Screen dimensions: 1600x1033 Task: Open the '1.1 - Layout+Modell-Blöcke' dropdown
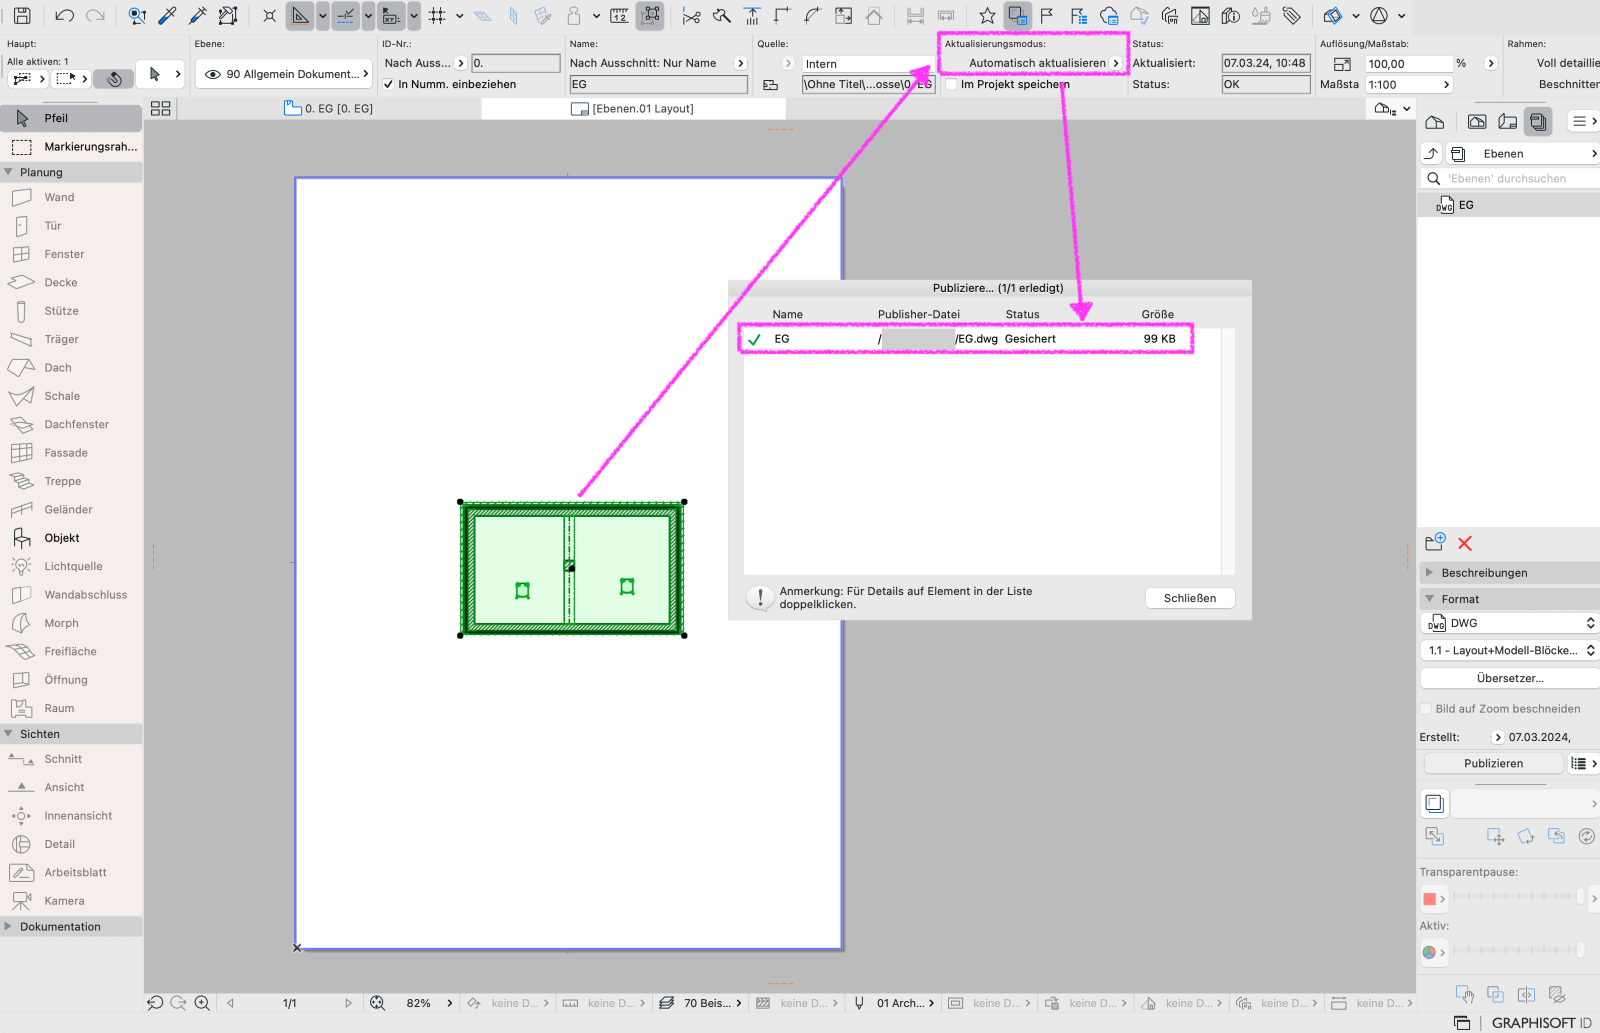(x=1509, y=650)
